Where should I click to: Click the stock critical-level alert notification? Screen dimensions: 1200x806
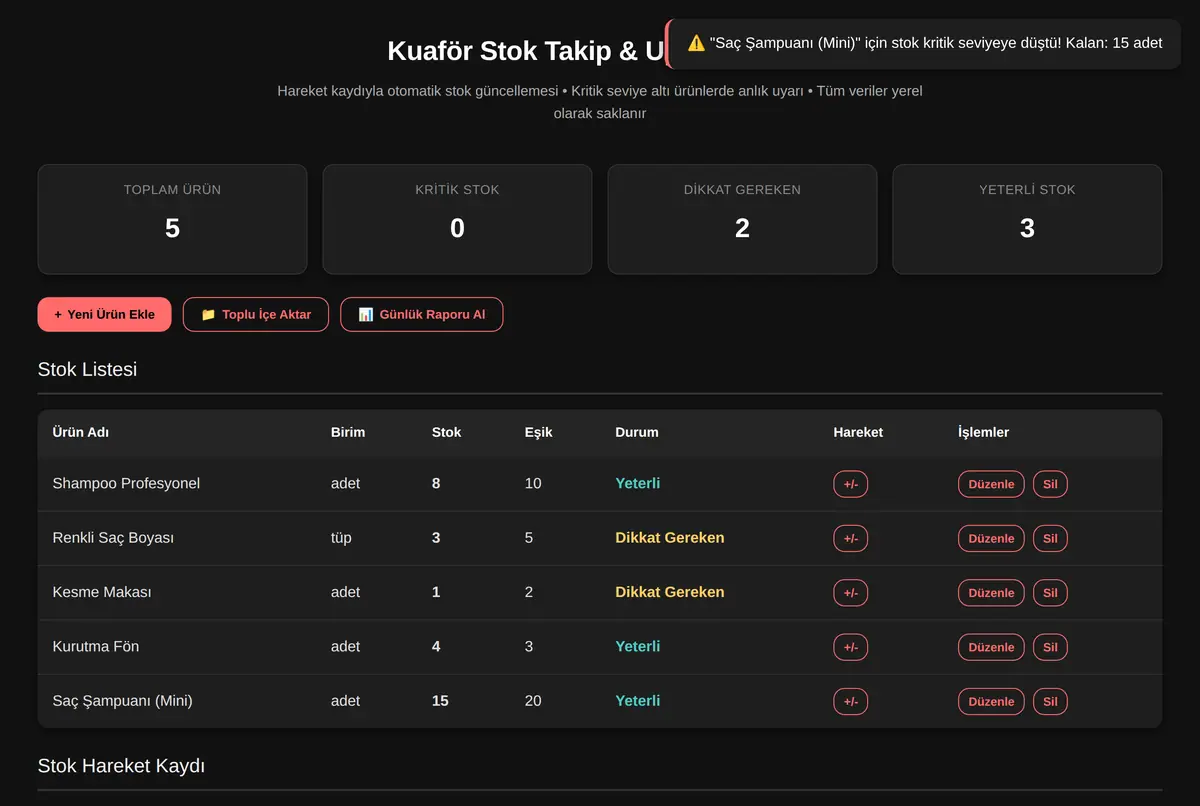(922, 43)
